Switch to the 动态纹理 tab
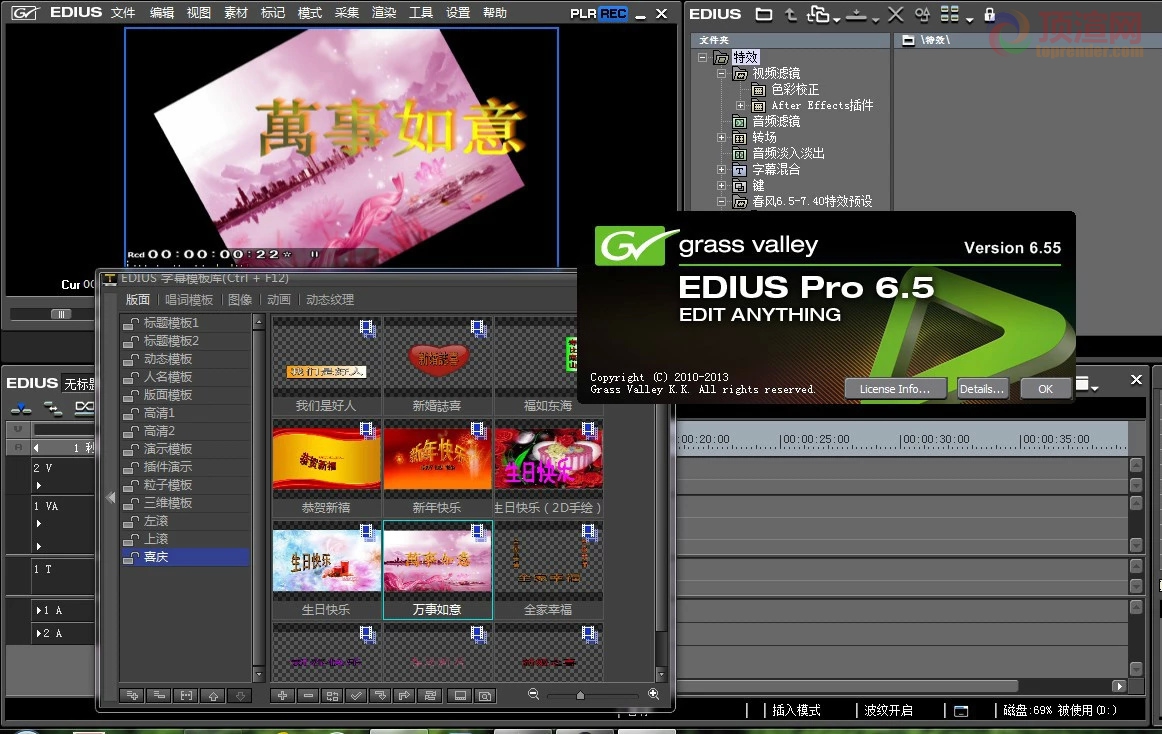Screen dimensions: 1162x734 coord(330,300)
